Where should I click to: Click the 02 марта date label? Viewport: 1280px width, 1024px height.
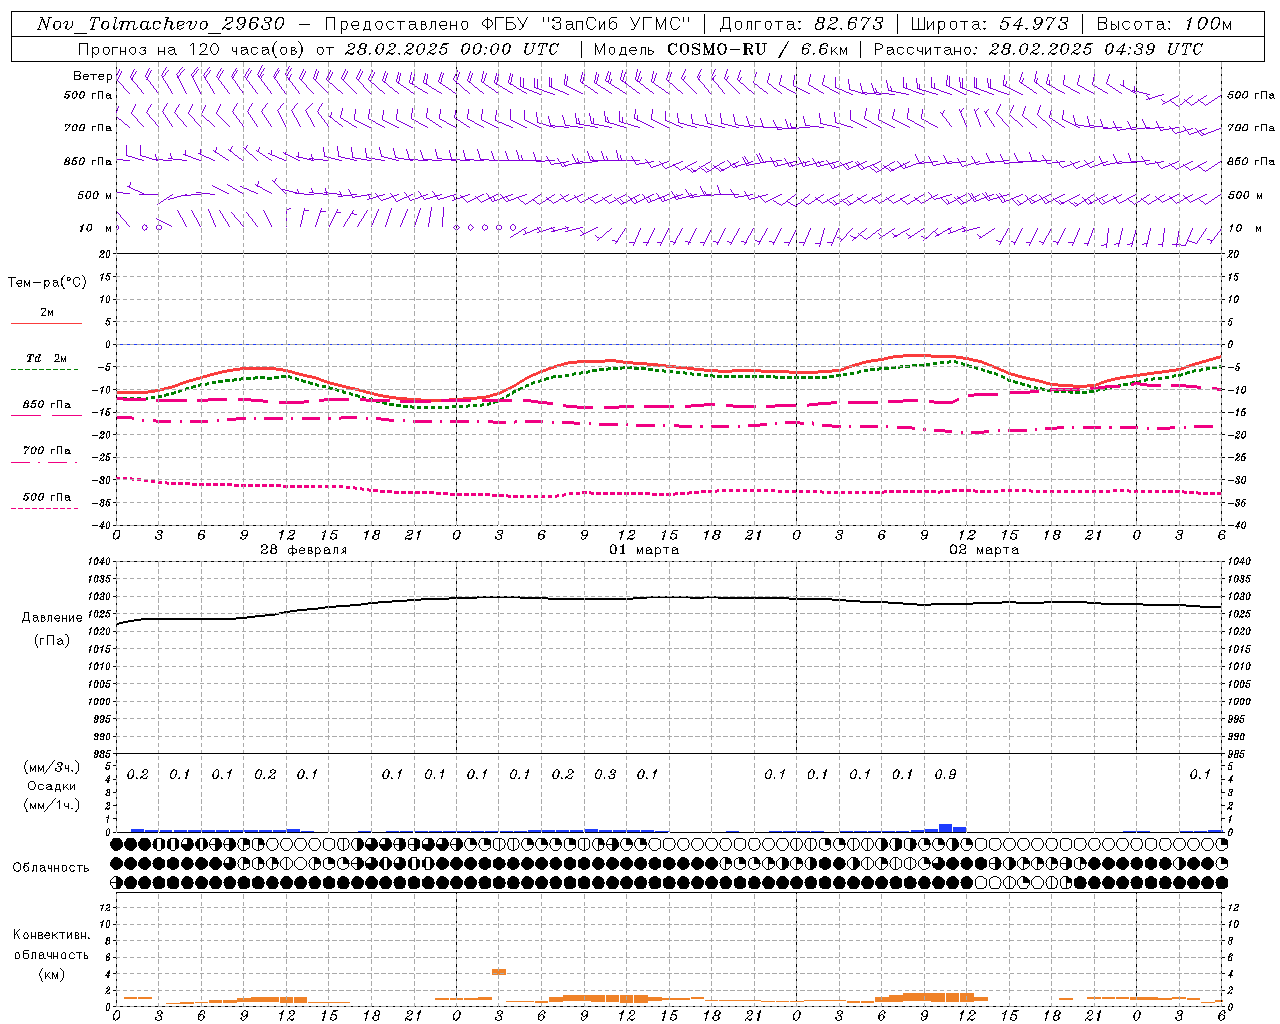984,550
